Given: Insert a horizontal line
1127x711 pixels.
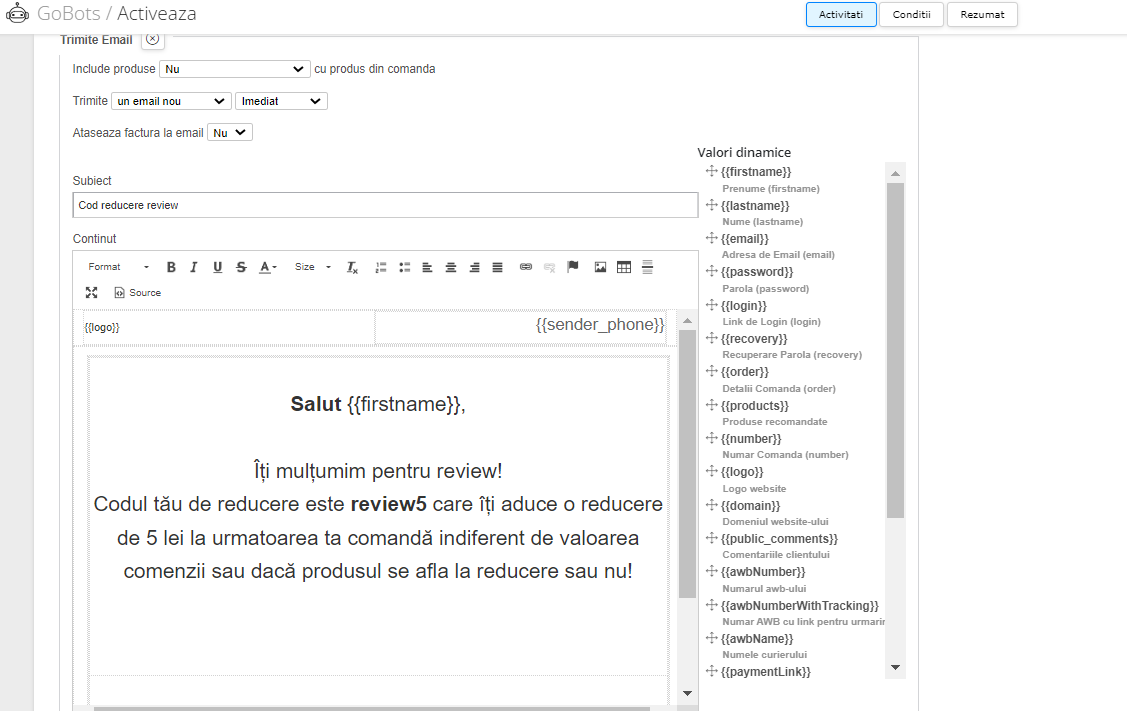Looking at the screenshot, I should 648,267.
